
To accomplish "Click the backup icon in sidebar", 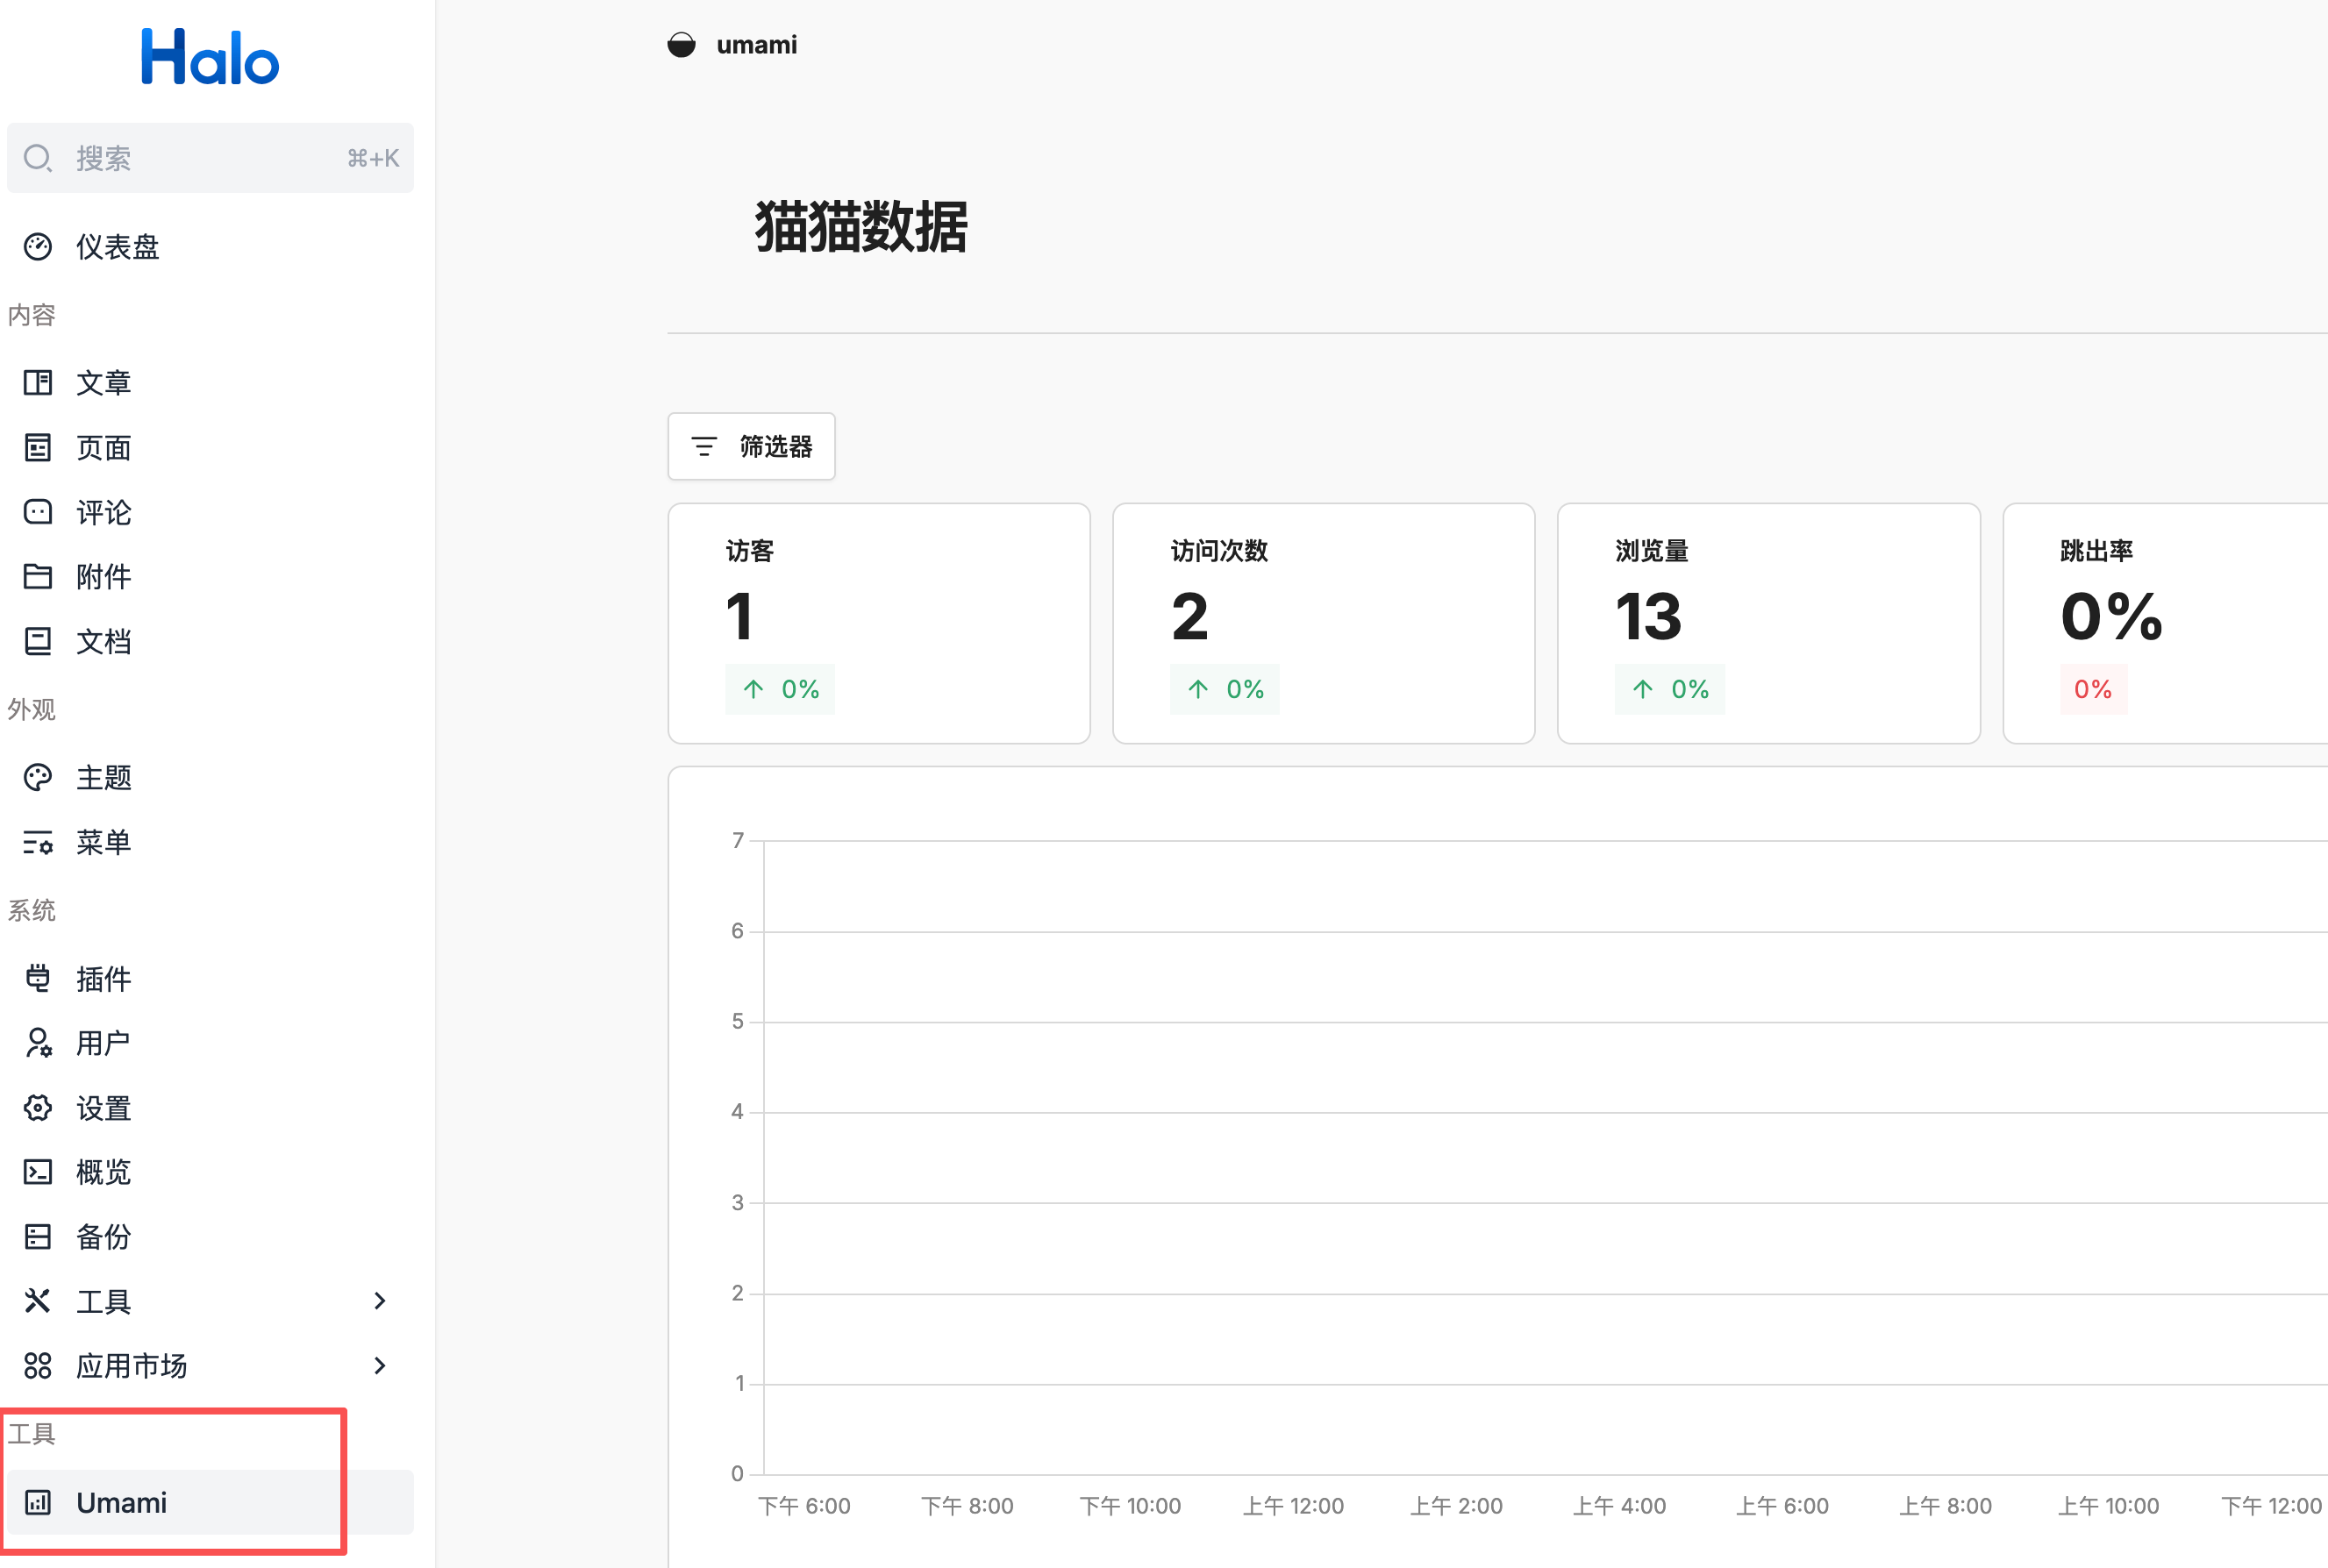I will tap(38, 1237).
